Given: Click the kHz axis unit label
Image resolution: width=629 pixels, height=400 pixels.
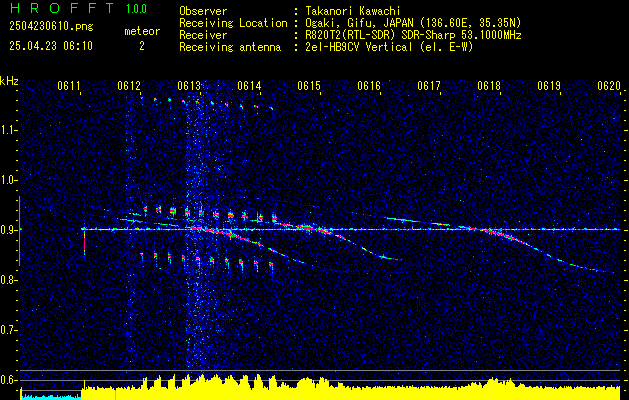Looking at the screenshot, I should click(9, 81).
